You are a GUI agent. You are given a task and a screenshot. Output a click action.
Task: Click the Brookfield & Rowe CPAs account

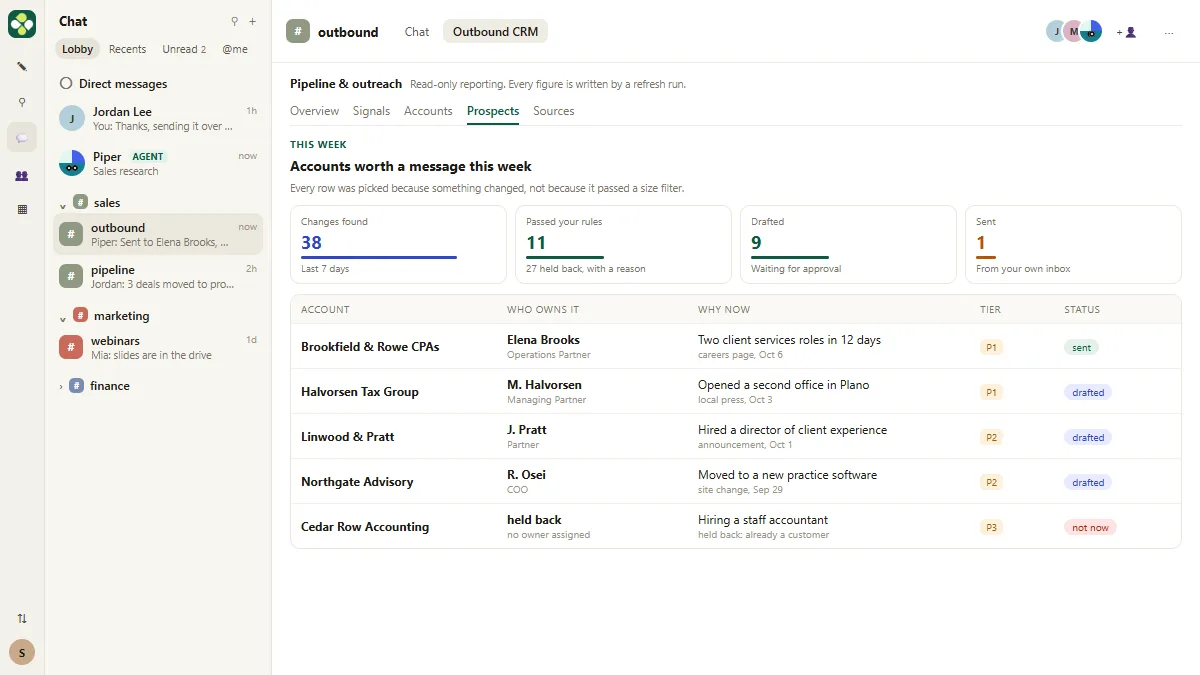370,347
